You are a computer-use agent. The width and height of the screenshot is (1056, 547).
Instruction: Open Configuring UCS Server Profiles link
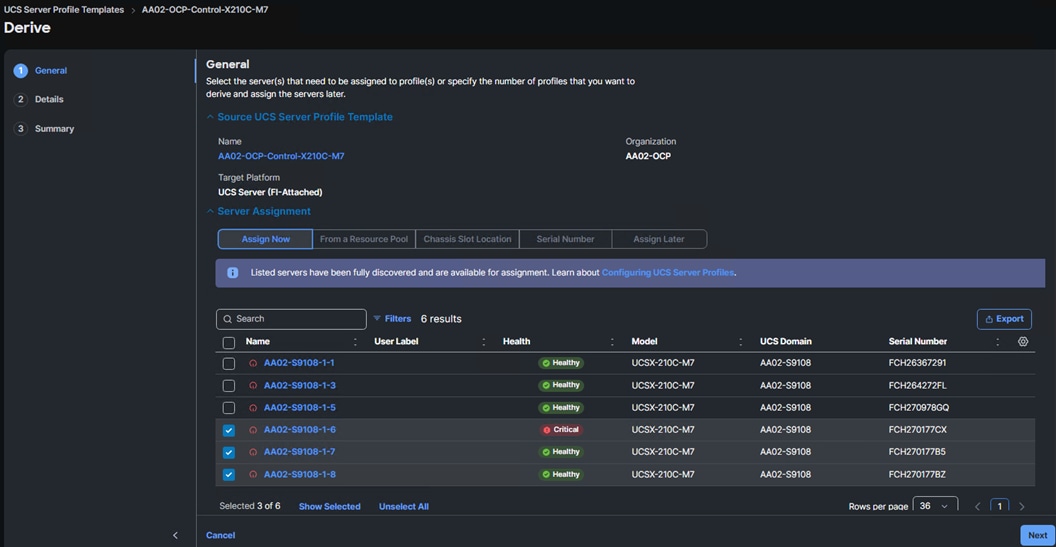pyautogui.click(x=667, y=273)
